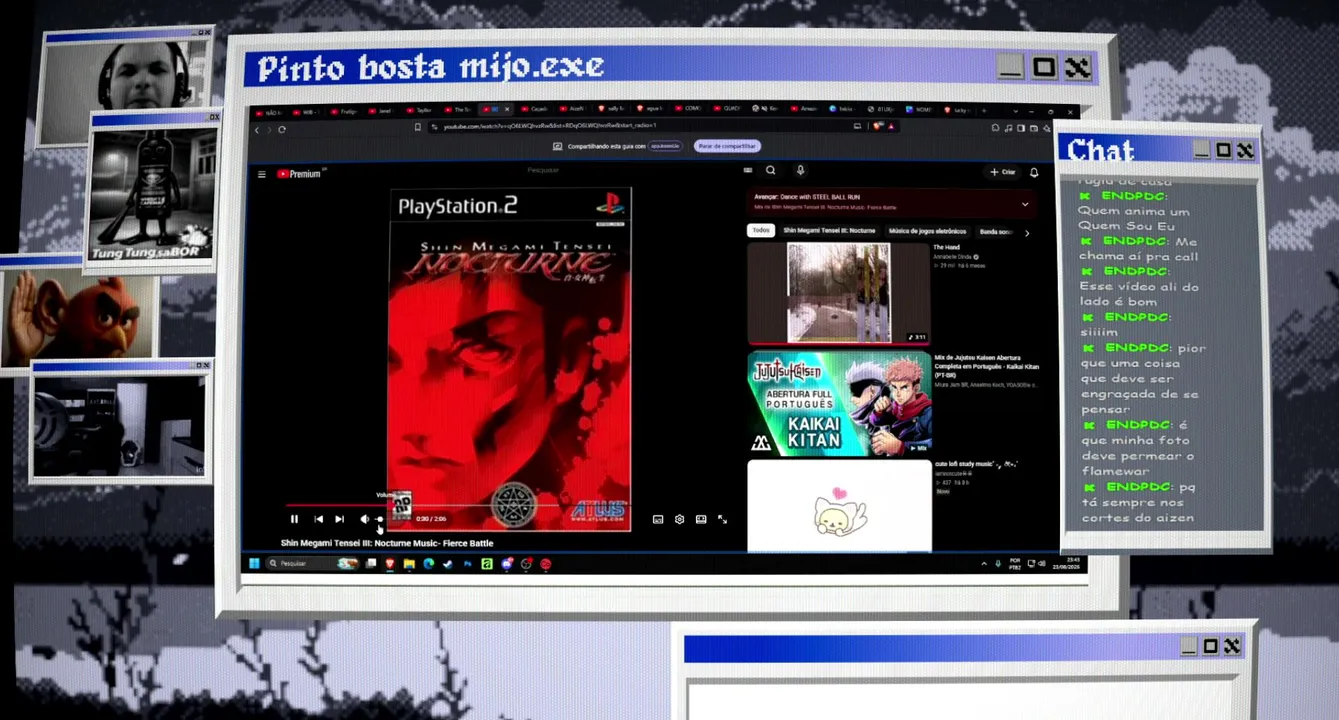Click the Criar create button
This screenshot has width=1339, height=720.
tap(1003, 172)
